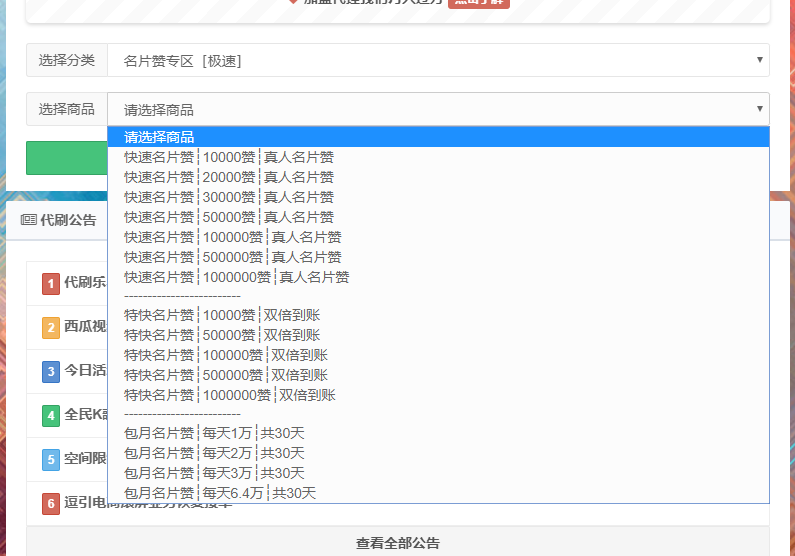
Task: Select 快速名片赞 1000000赞 真人名片赞 option
Action: 237,277
